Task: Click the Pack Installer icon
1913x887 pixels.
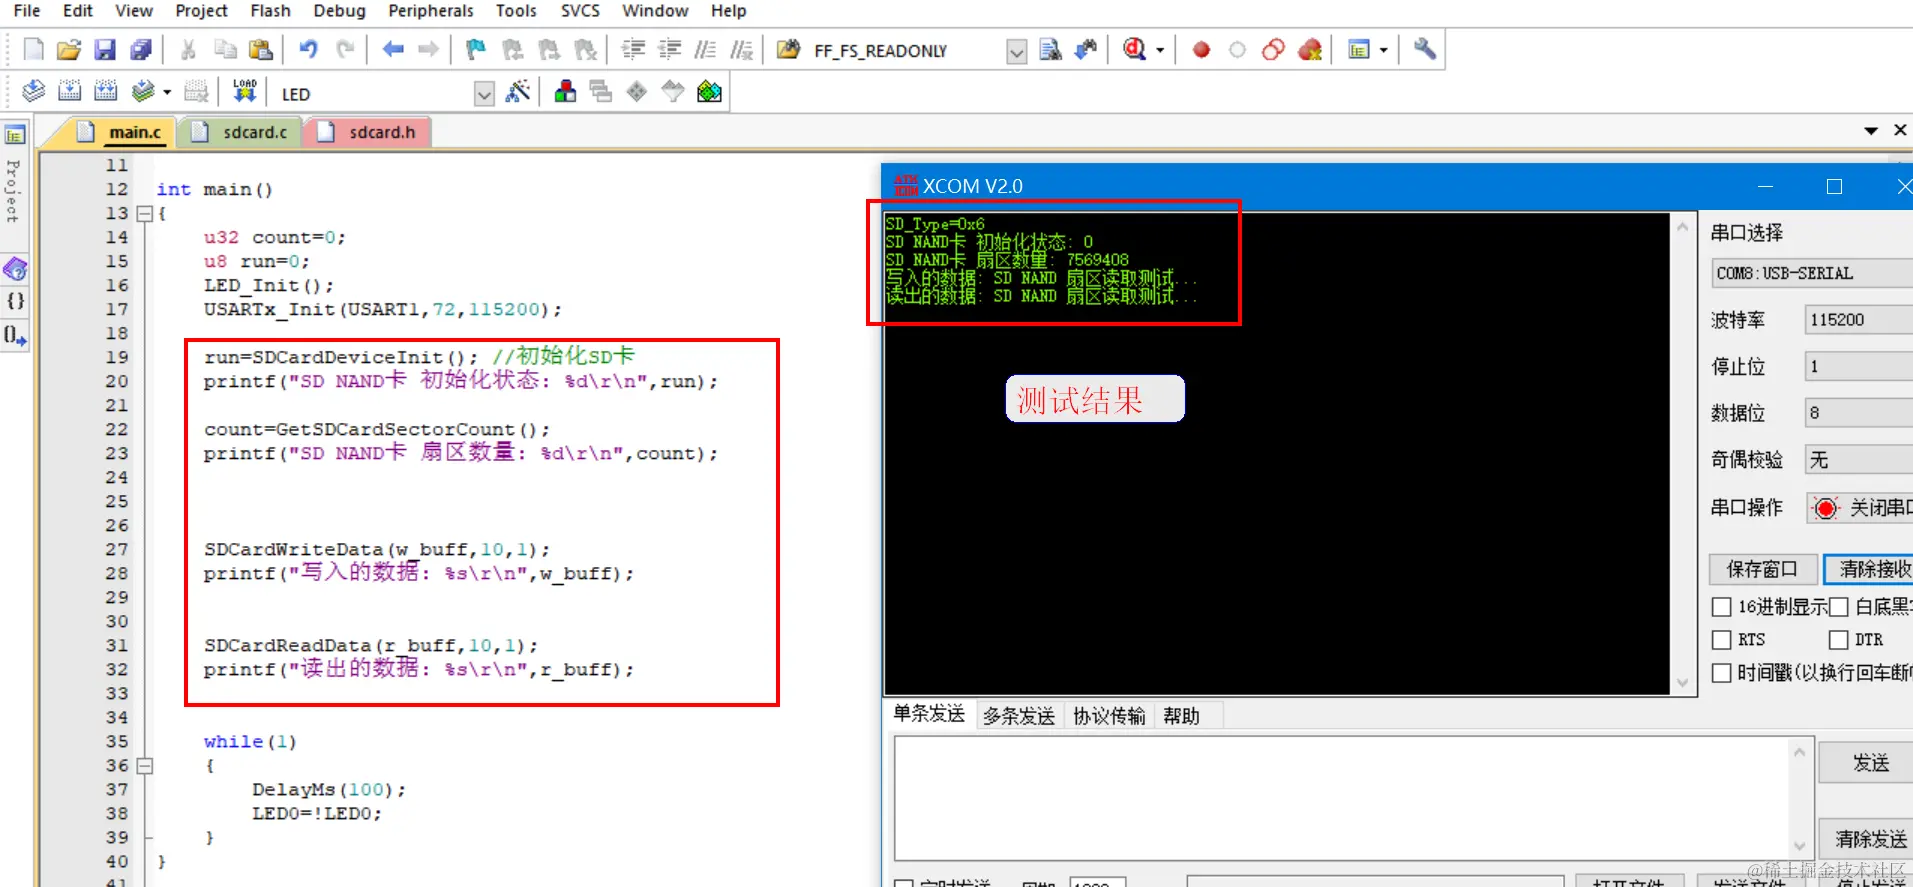Action: click(x=709, y=93)
